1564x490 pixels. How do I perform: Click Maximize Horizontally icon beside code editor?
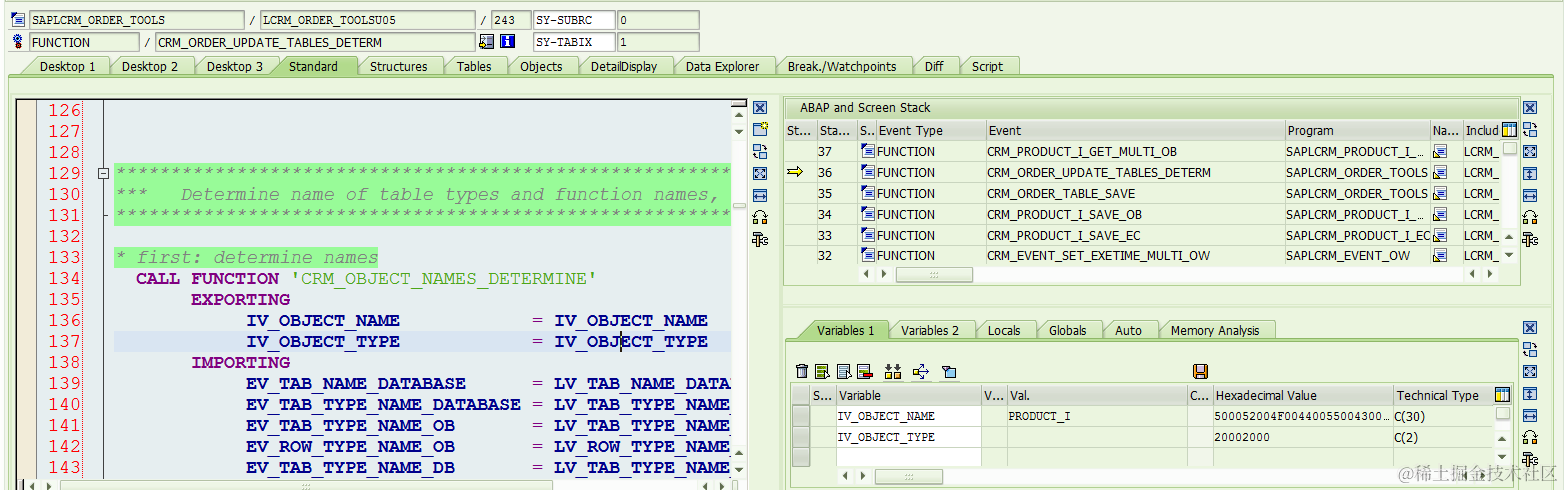click(x=760, y=195)
